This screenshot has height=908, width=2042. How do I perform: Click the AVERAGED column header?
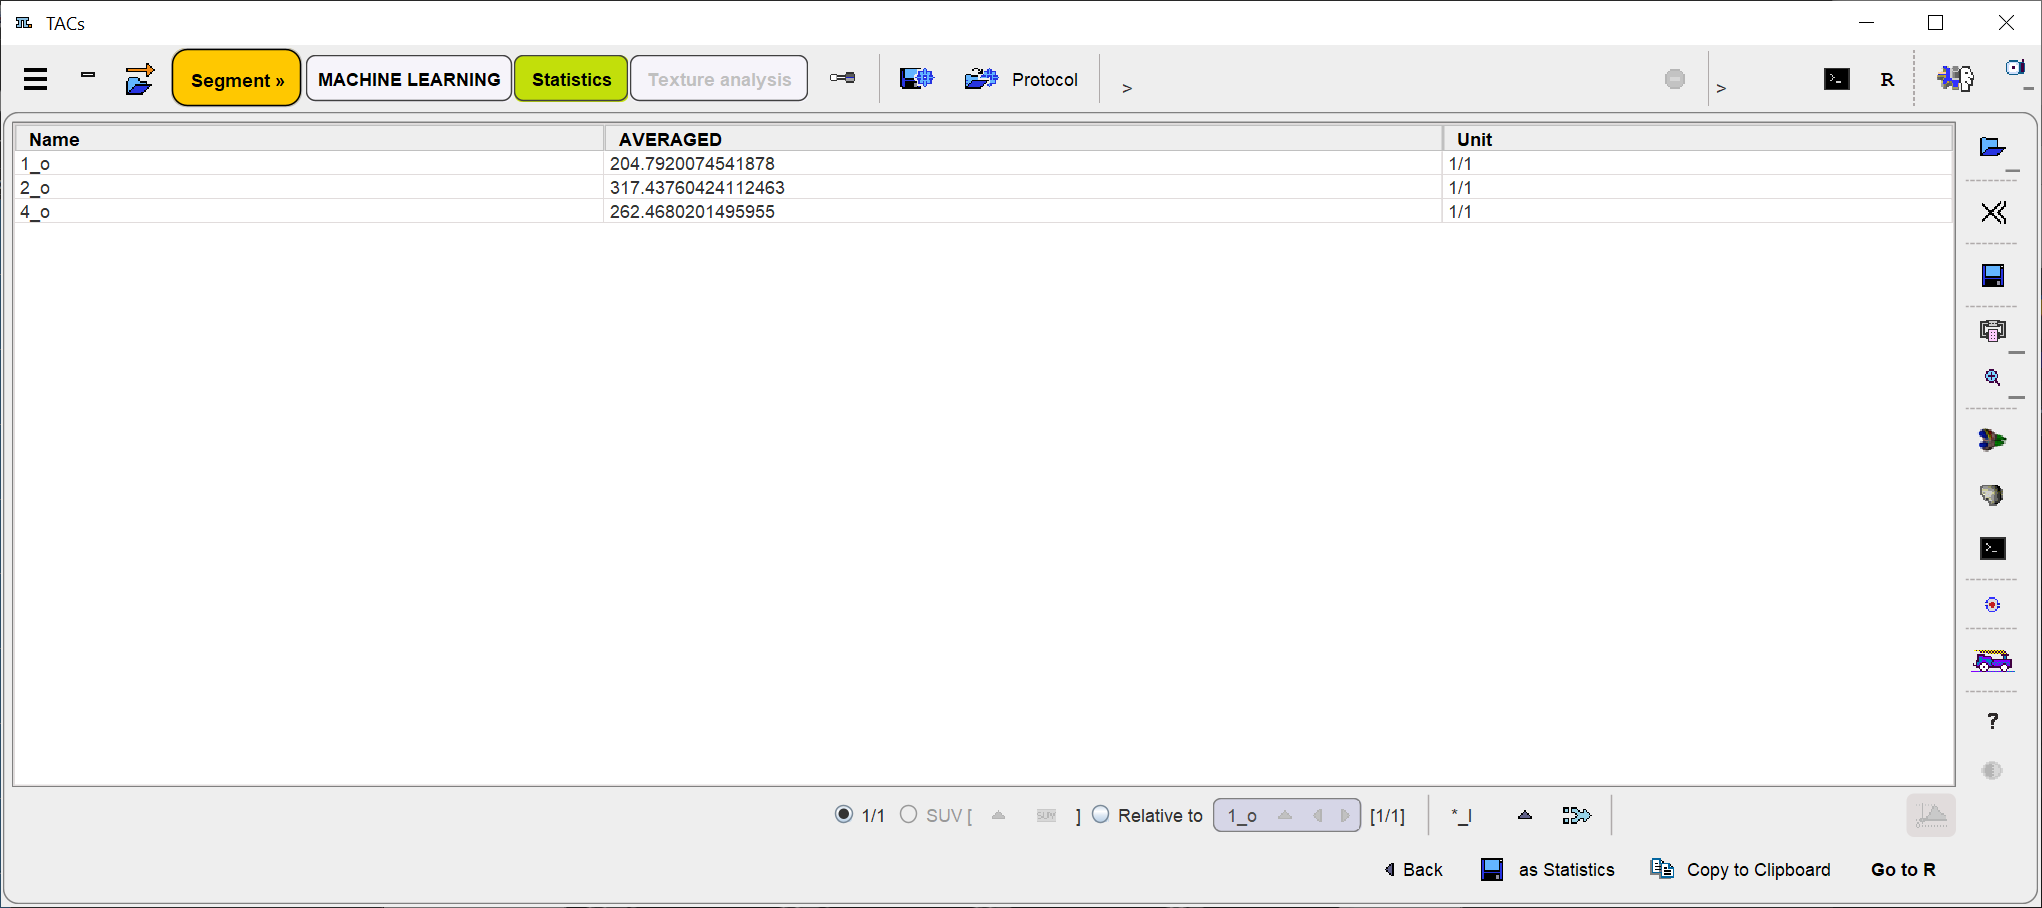pos(1024,139)
